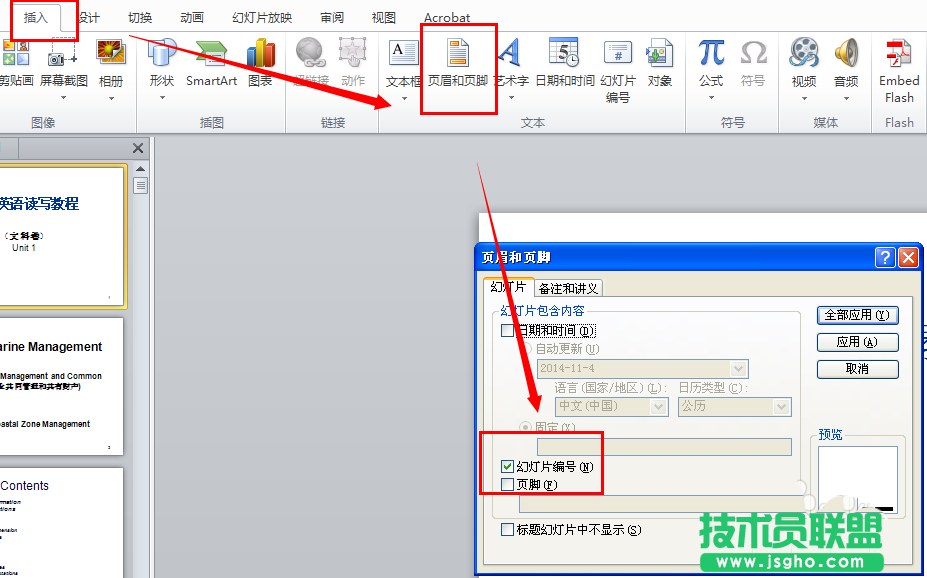Select the Fixed (固定) radio option
Screen dimensions: 927x578
coord(525,427)
